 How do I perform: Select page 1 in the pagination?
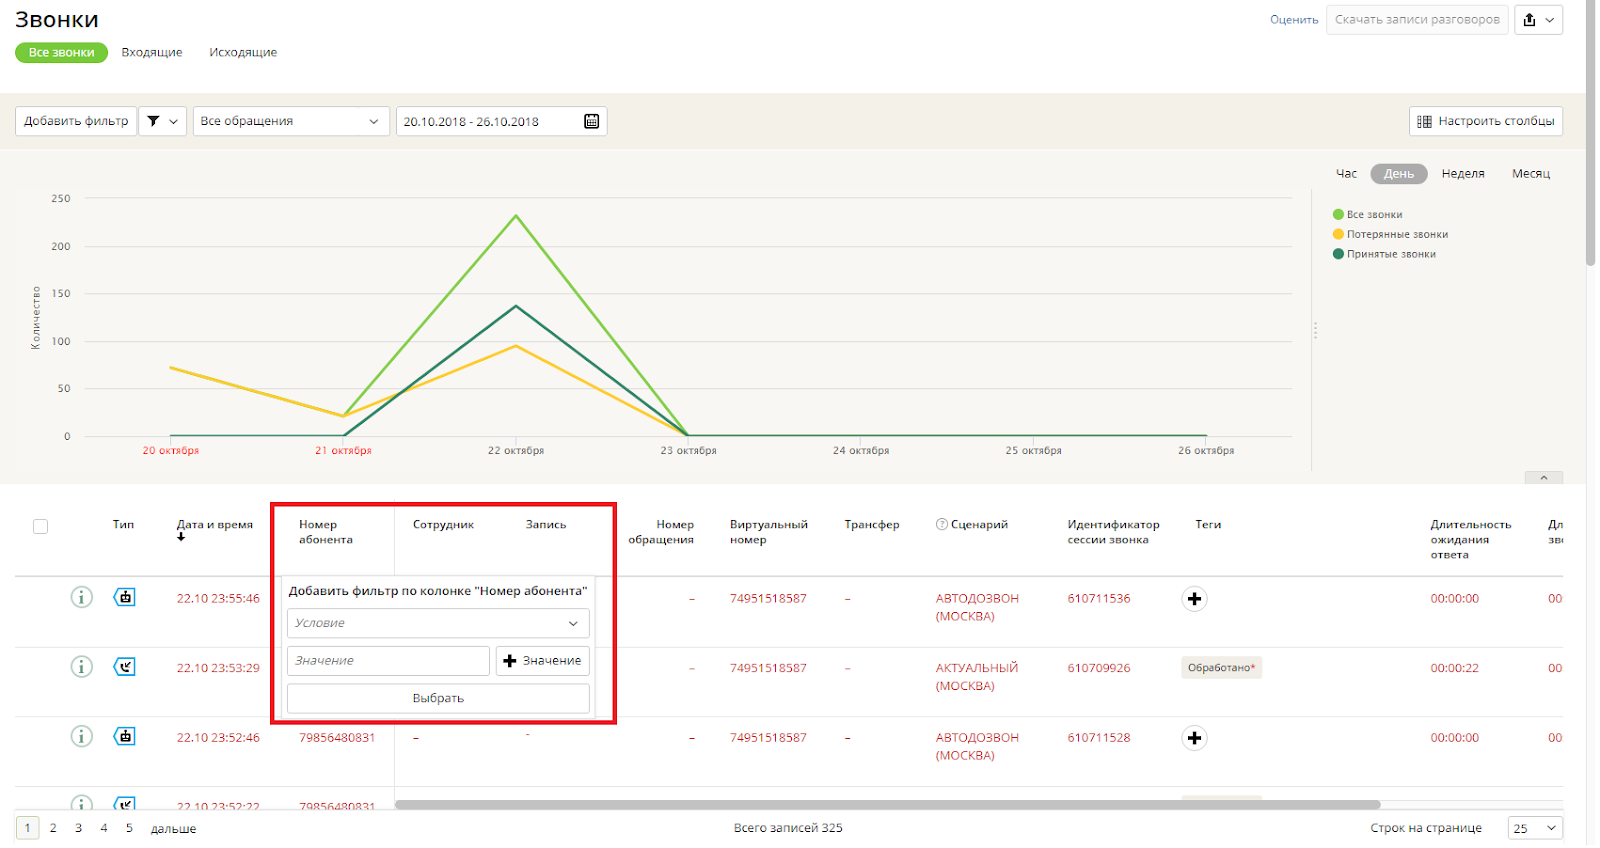27,828
